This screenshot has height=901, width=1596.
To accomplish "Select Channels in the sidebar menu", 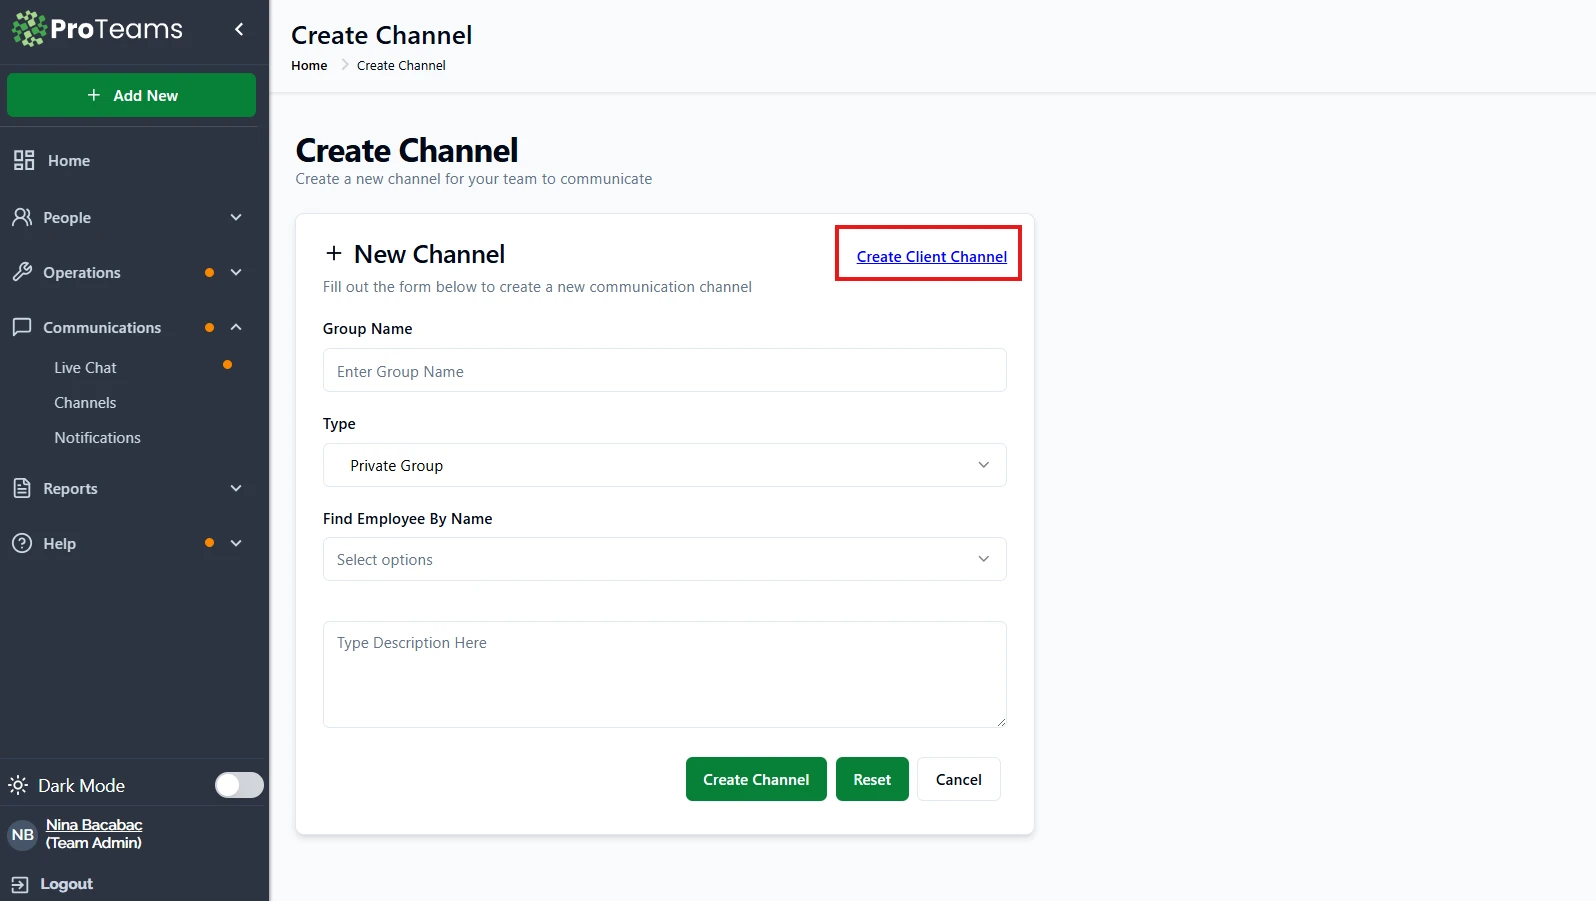I will 85,403.
